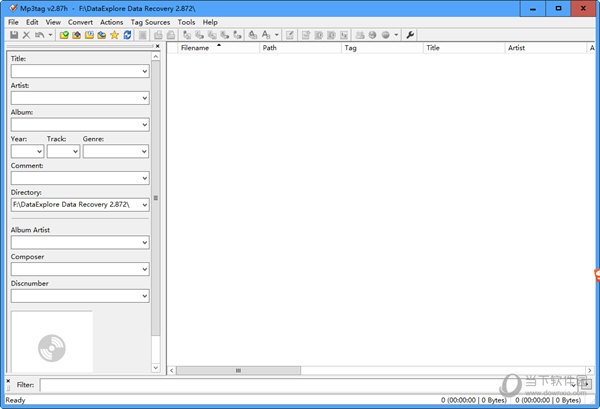Expand the Comment field dropdown
Image resolution: width=600 pixels, height=409 pixels.
click(x=145, y=178)
